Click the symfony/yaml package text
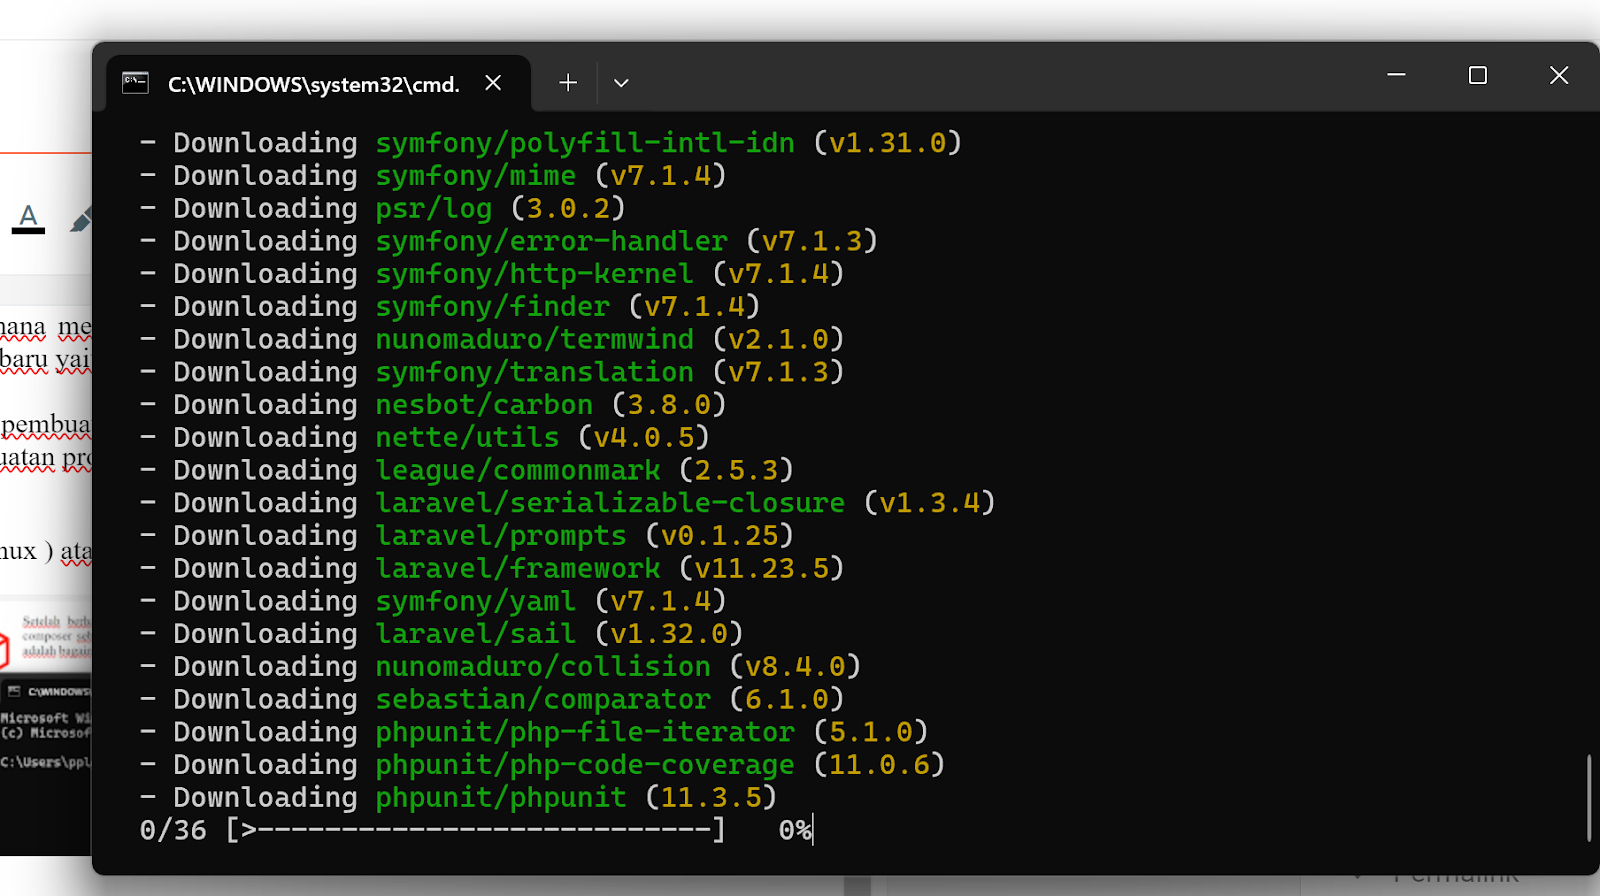The height and width of the screenshot is (896, 1600). tap(476, 602)
